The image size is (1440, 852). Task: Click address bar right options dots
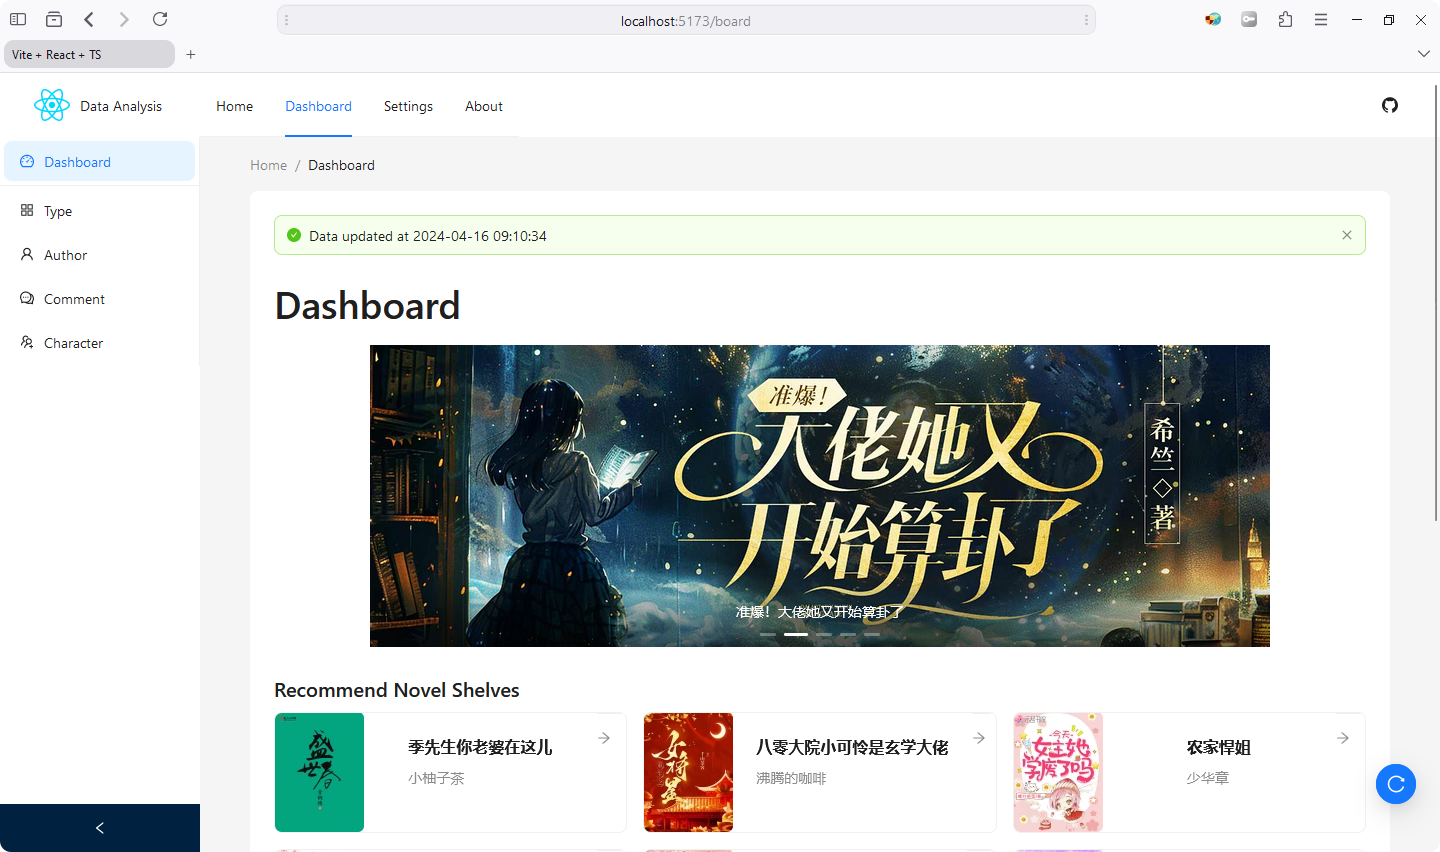[x=1086, y=20]
